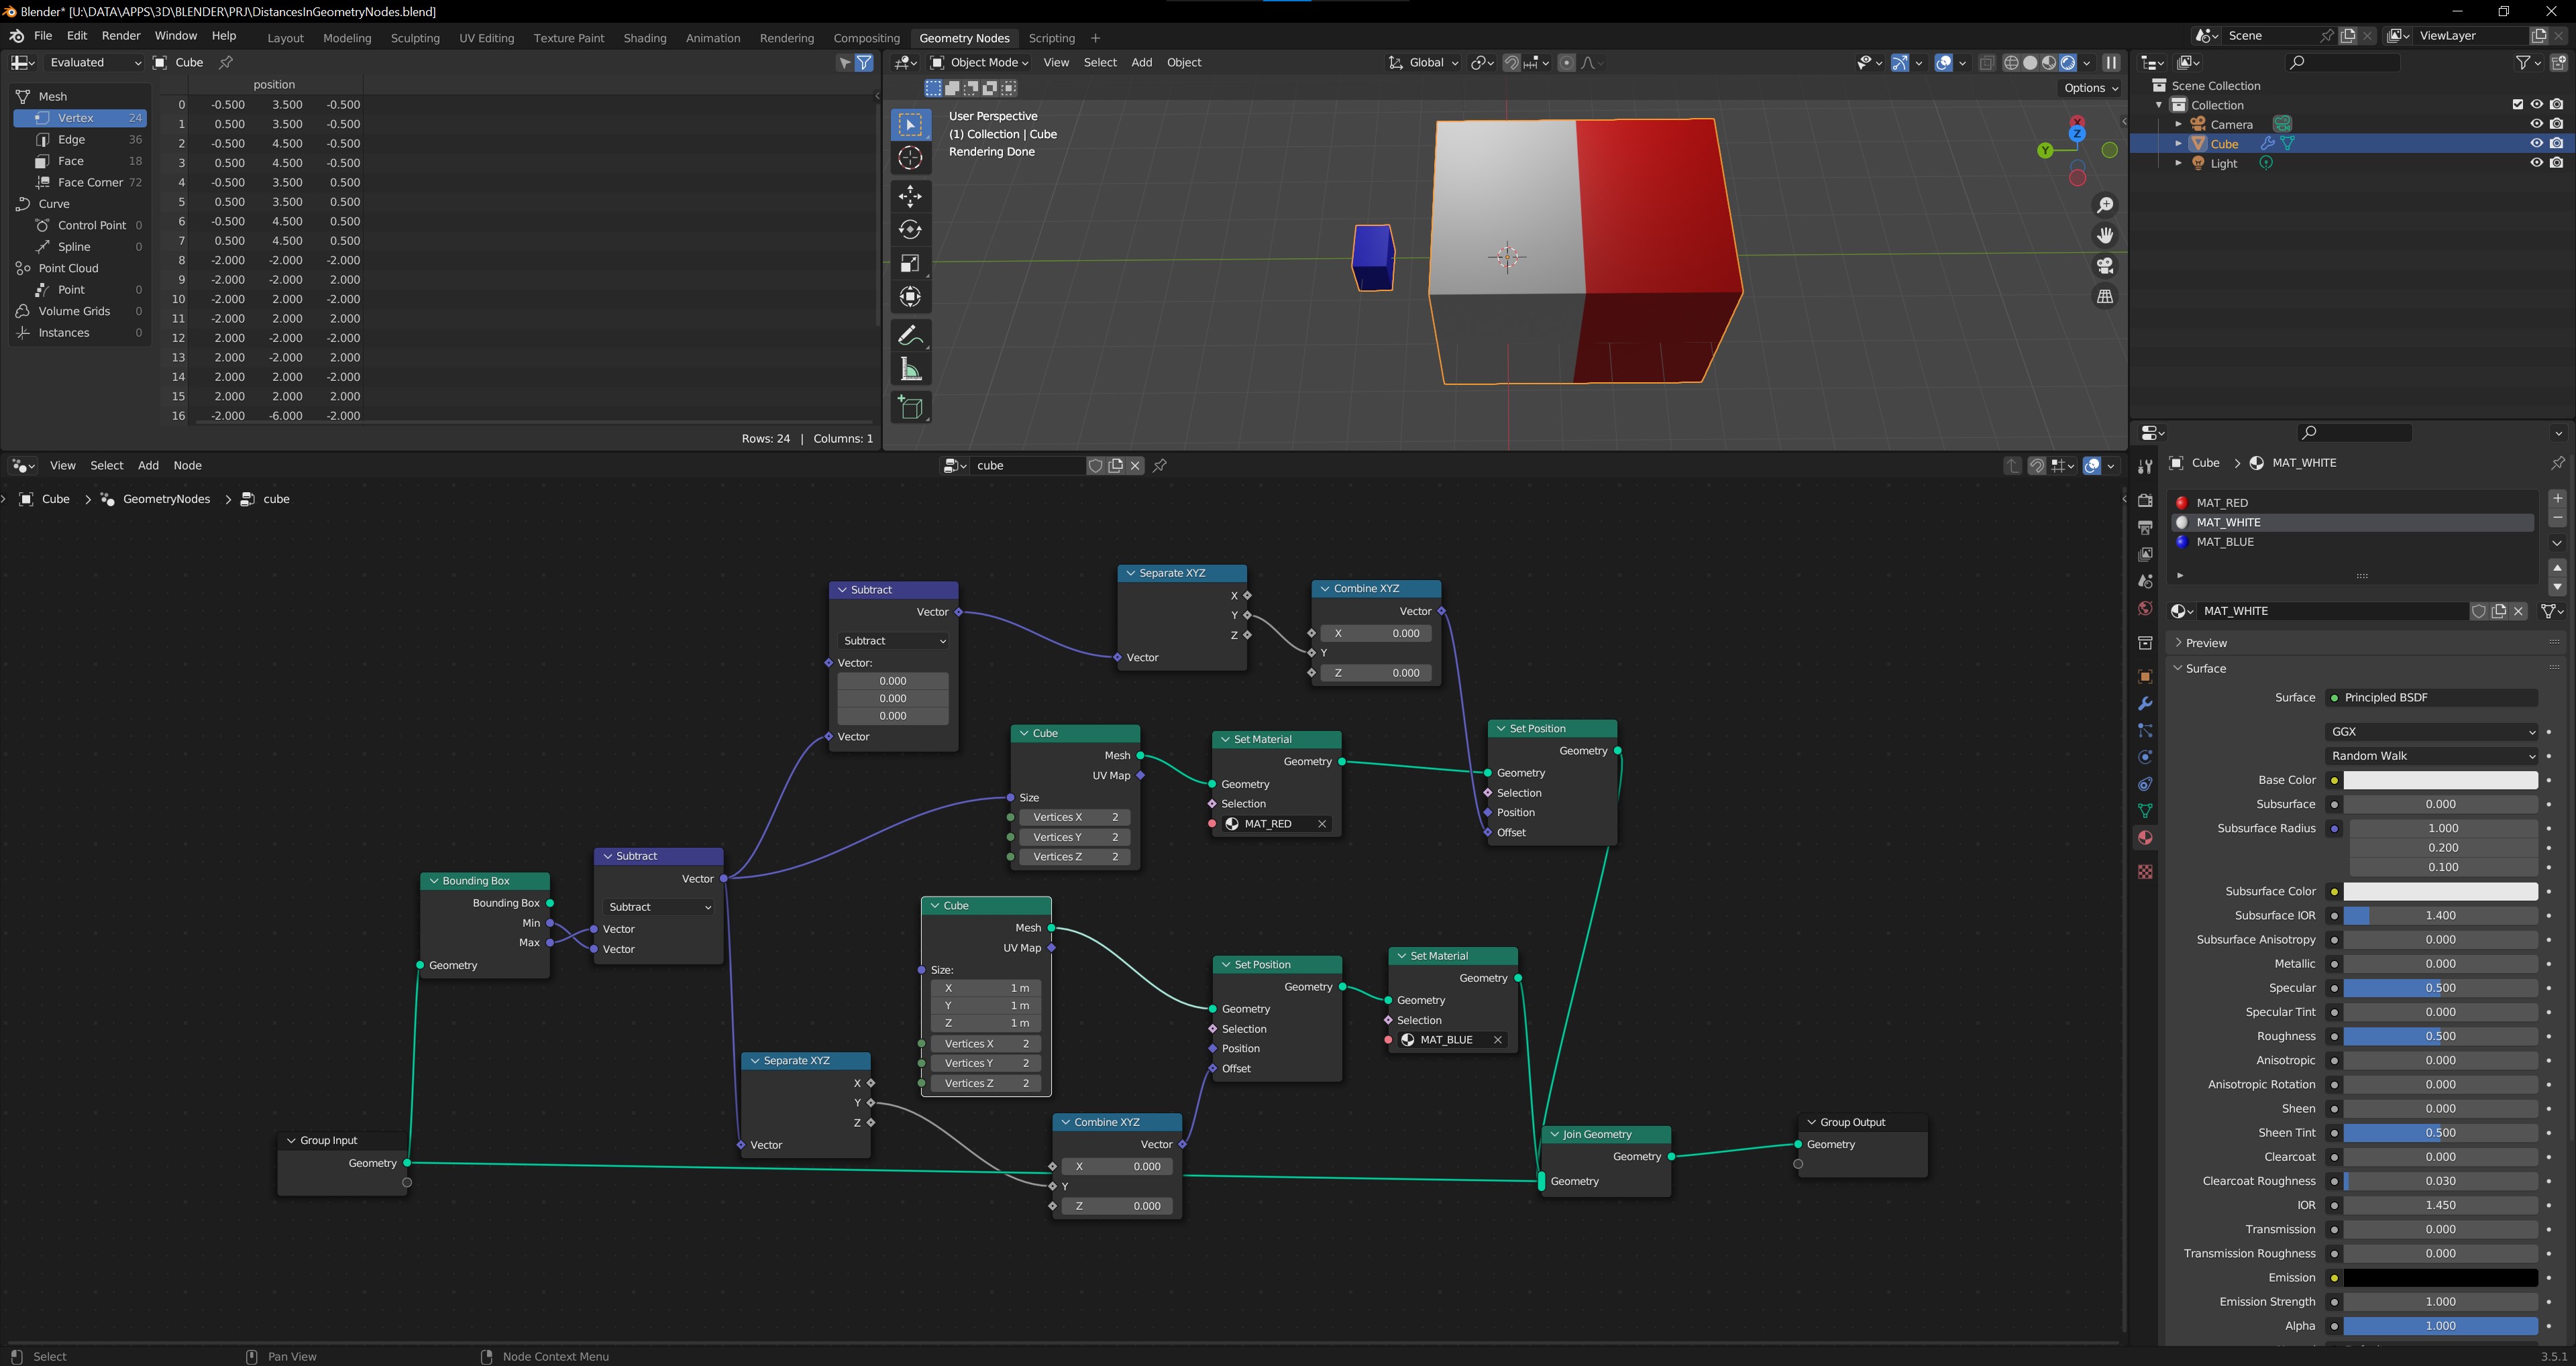Expand the Camera tree item
The image size is (2576, 1366).
[x=2179, y=124]
